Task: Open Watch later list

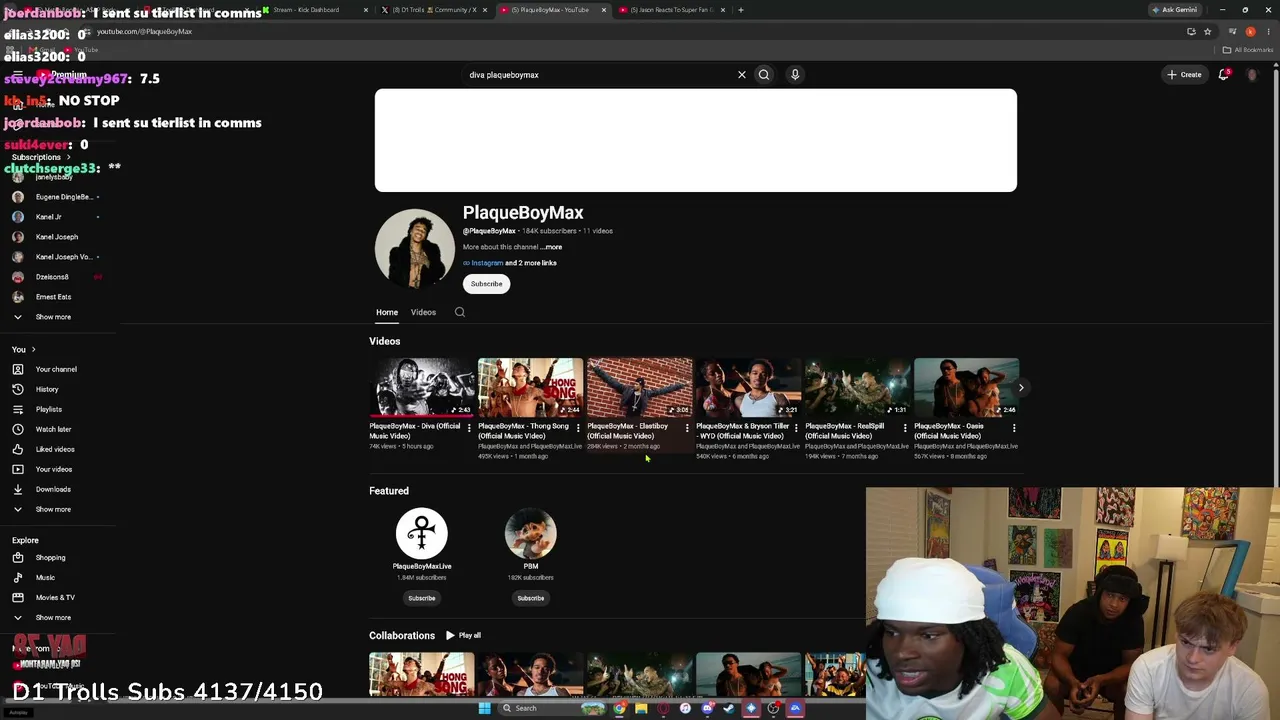Action: click(x=53, y=429)
